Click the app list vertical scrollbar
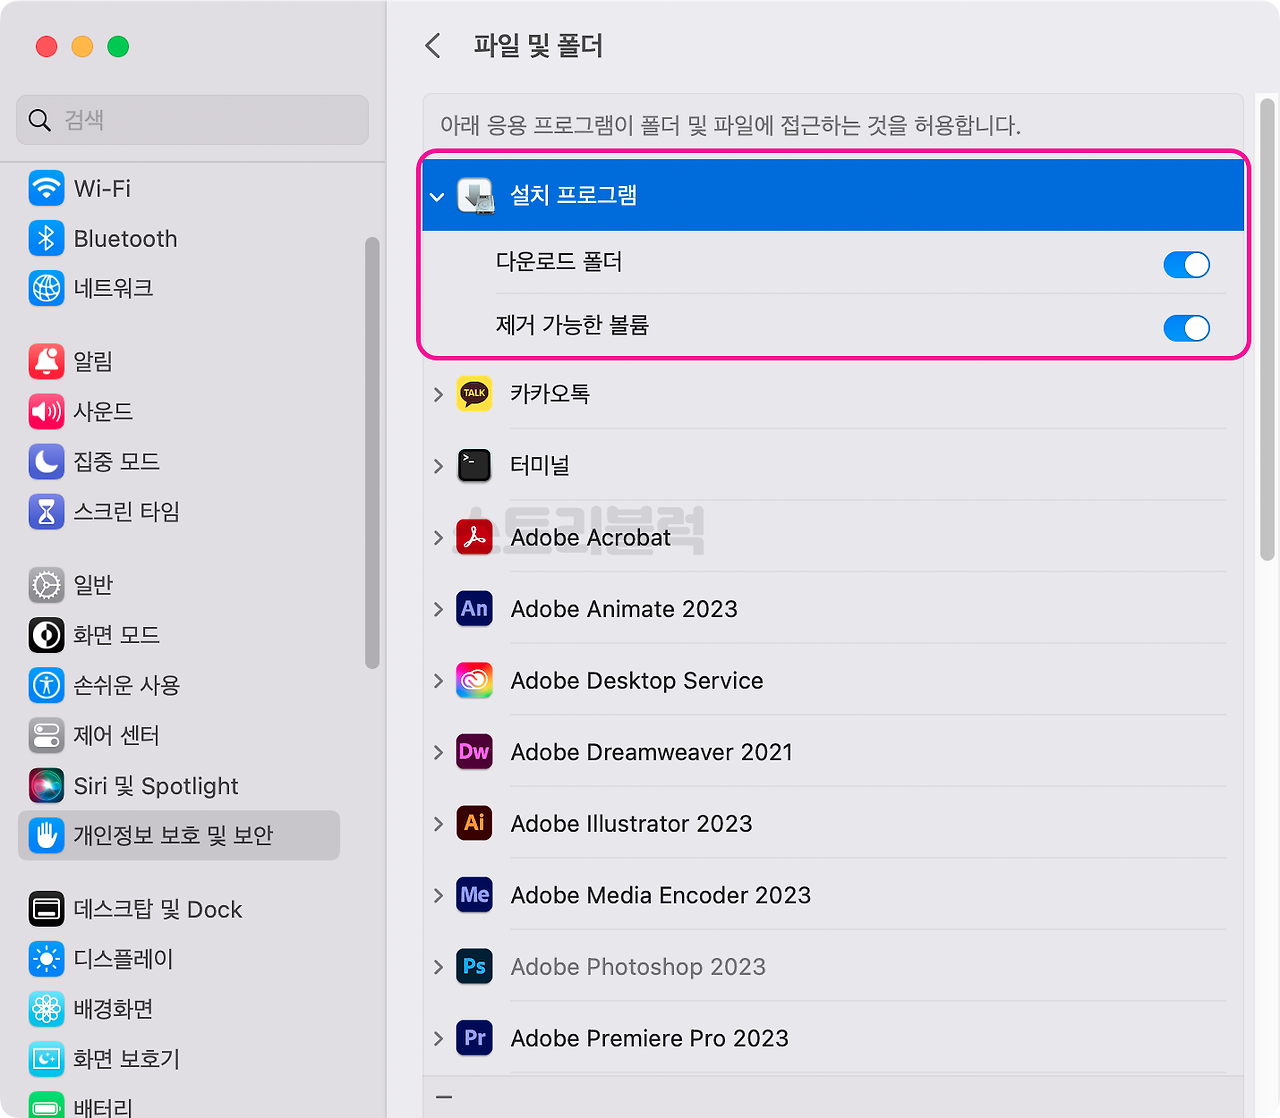This screenshot has width=1280, height=1118. (x=1267, y=330)
